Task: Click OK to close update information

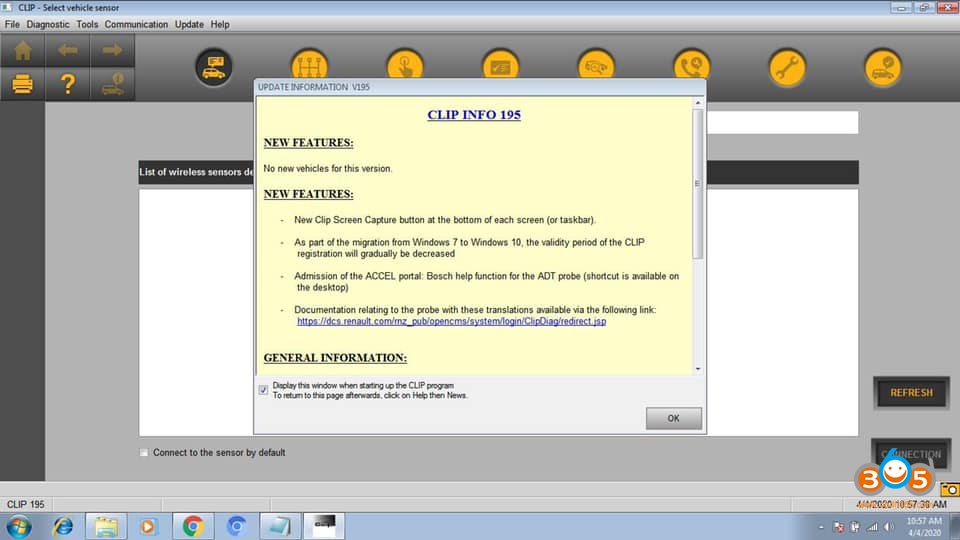Action: [673, 418]
